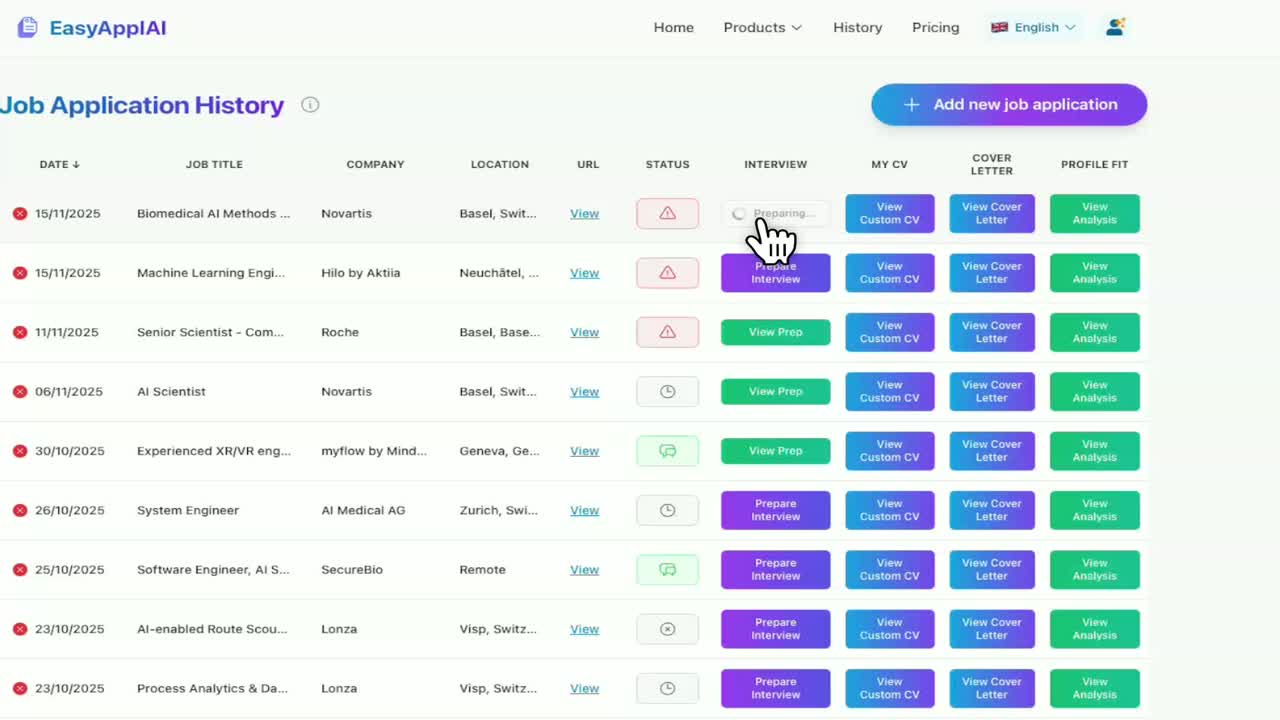1280x720 pixels.
Task: Click Add new job application button
Action: (x=1009, y=105)
